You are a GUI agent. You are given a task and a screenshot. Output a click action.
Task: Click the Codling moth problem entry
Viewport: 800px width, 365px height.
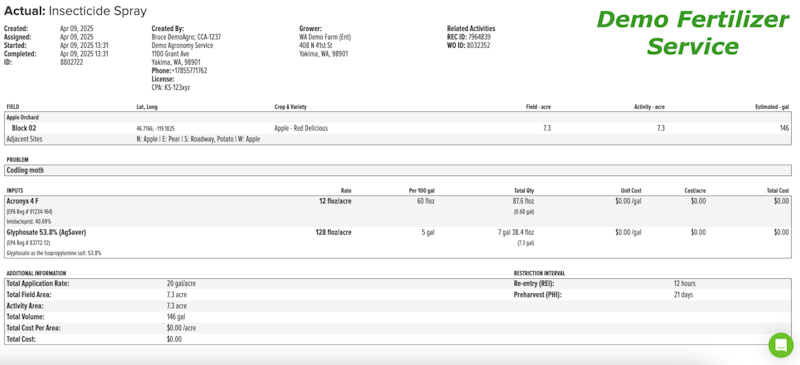tap(25, 171)
